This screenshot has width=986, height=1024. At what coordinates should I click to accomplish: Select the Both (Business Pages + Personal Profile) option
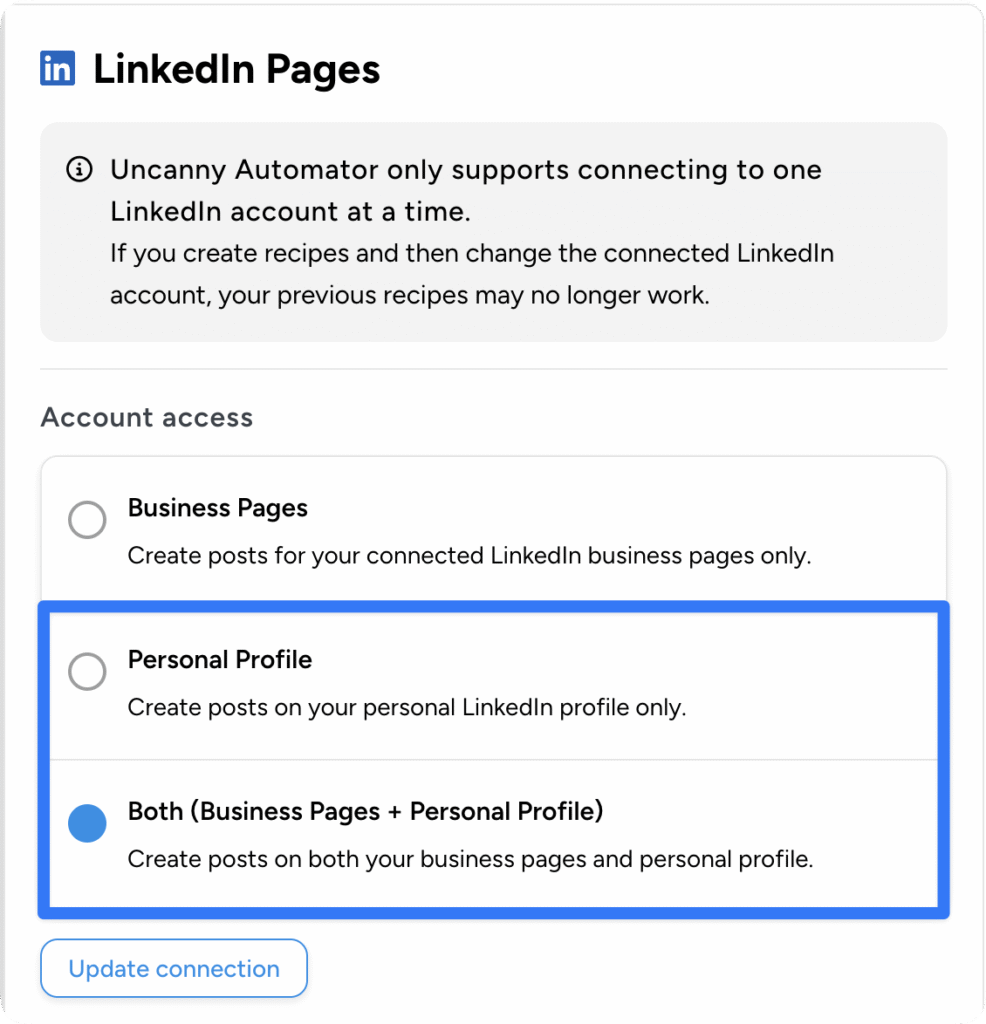[87, 823]
